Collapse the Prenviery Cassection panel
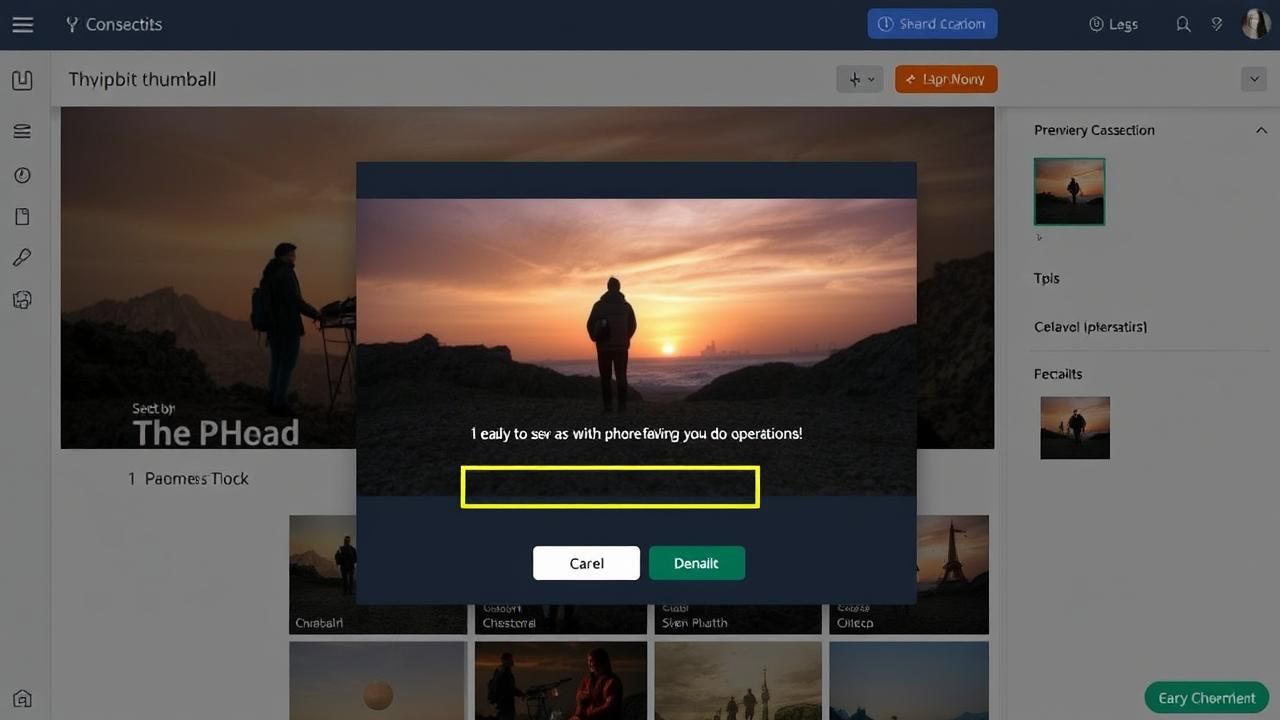 pyautogui.click(x=1260, y=130)
